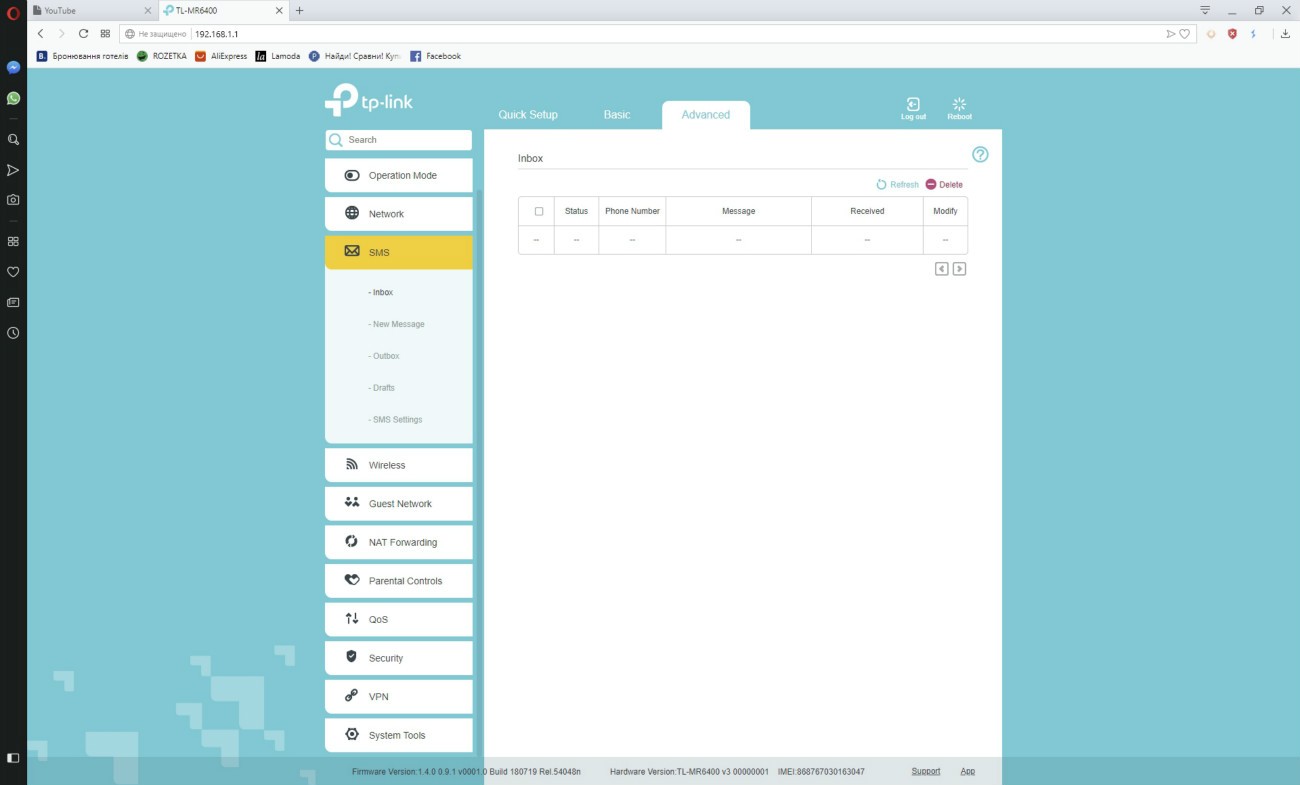This screenshot has width=1300, height=785.
Task: Click the Log out icon
Action: 912,105
